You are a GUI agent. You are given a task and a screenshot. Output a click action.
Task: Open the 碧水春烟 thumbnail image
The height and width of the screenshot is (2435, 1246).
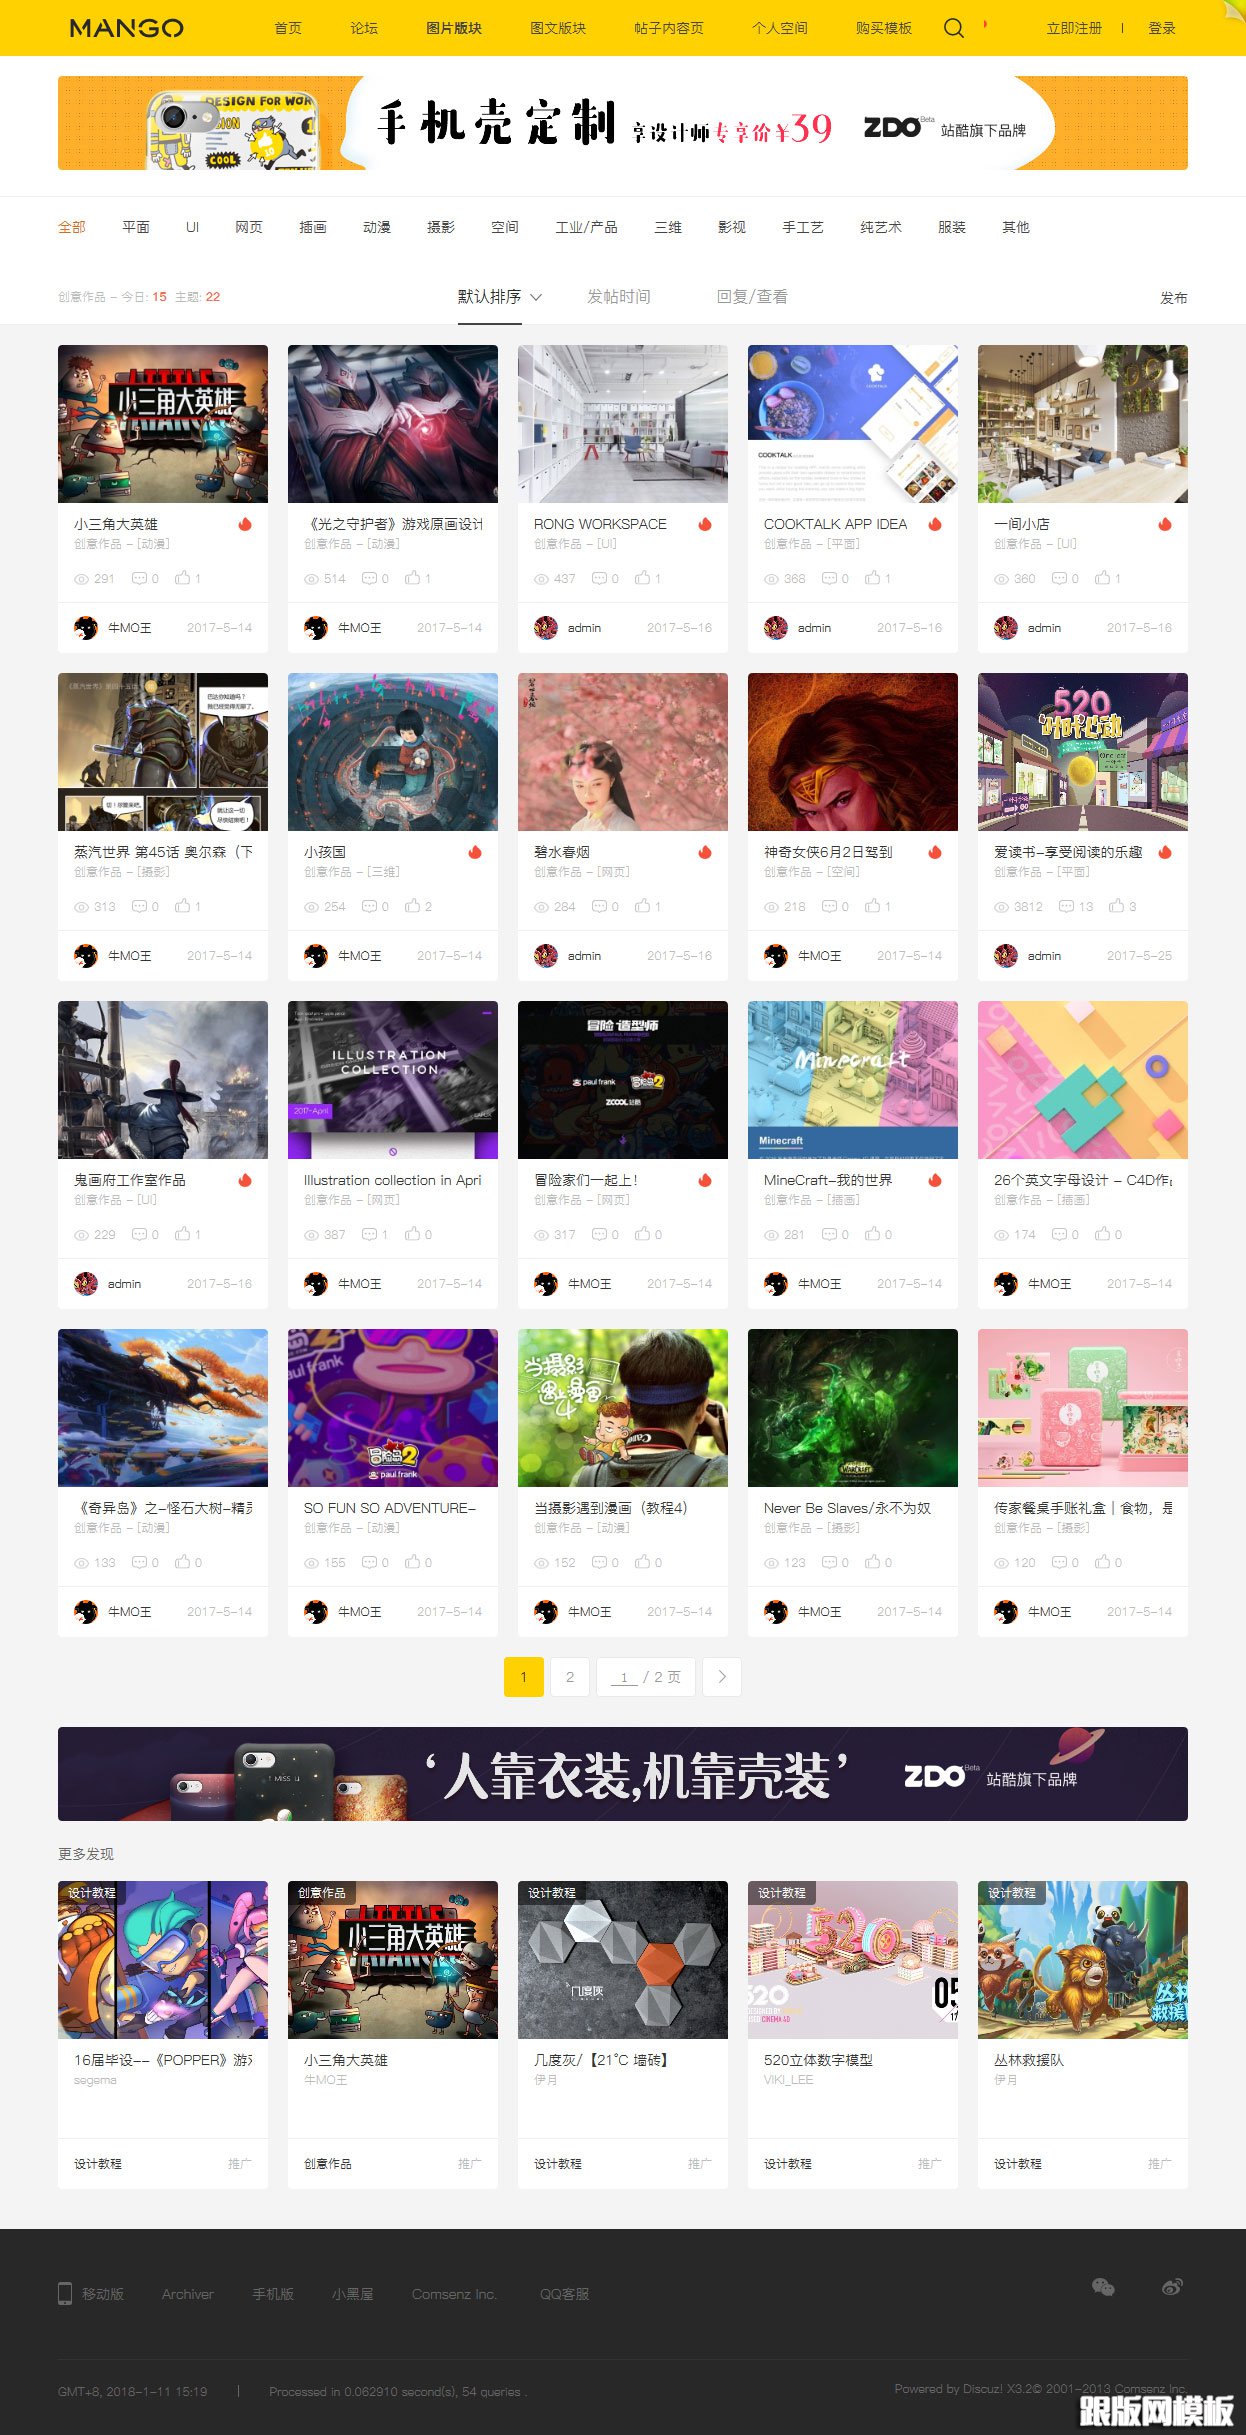click(623, 752)
